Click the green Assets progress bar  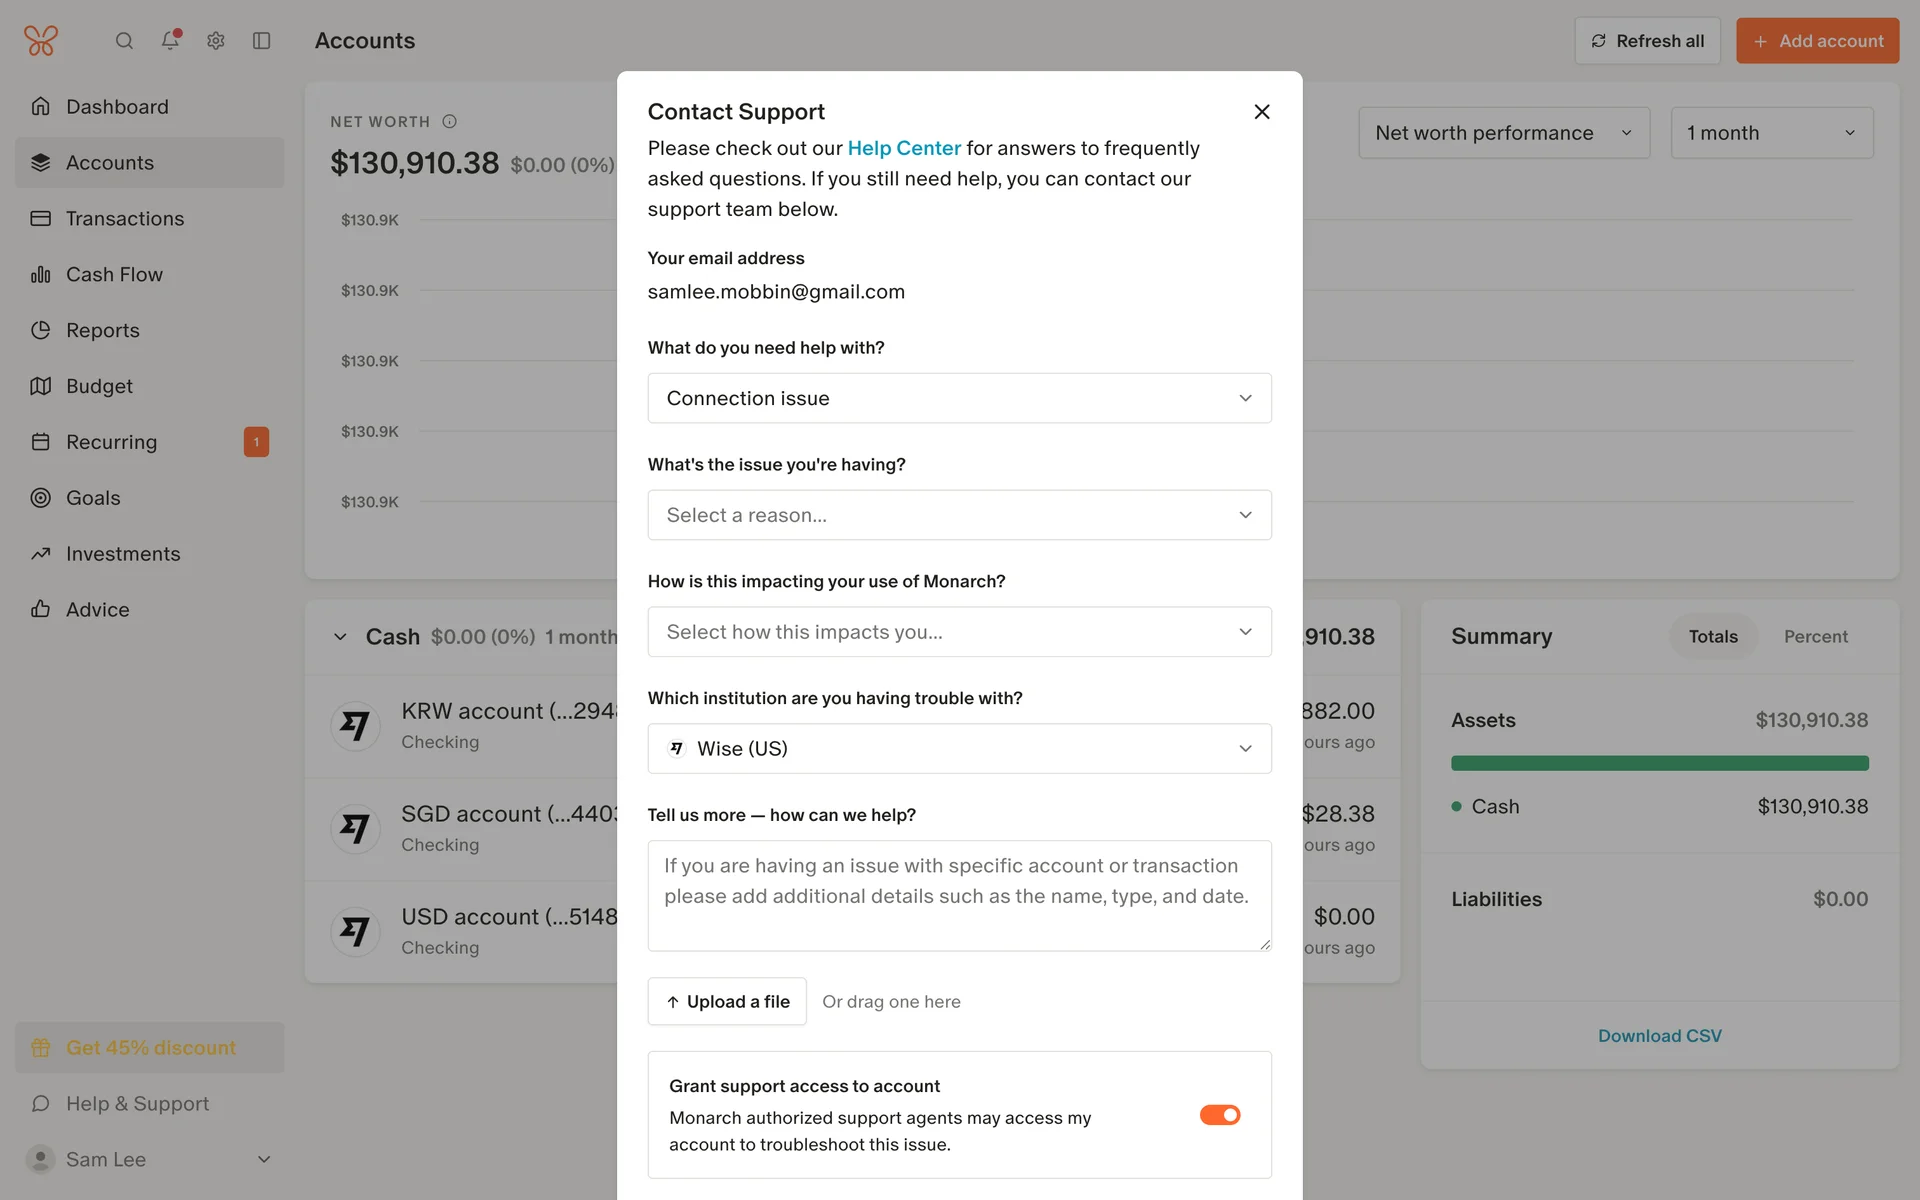[1659, 764]
